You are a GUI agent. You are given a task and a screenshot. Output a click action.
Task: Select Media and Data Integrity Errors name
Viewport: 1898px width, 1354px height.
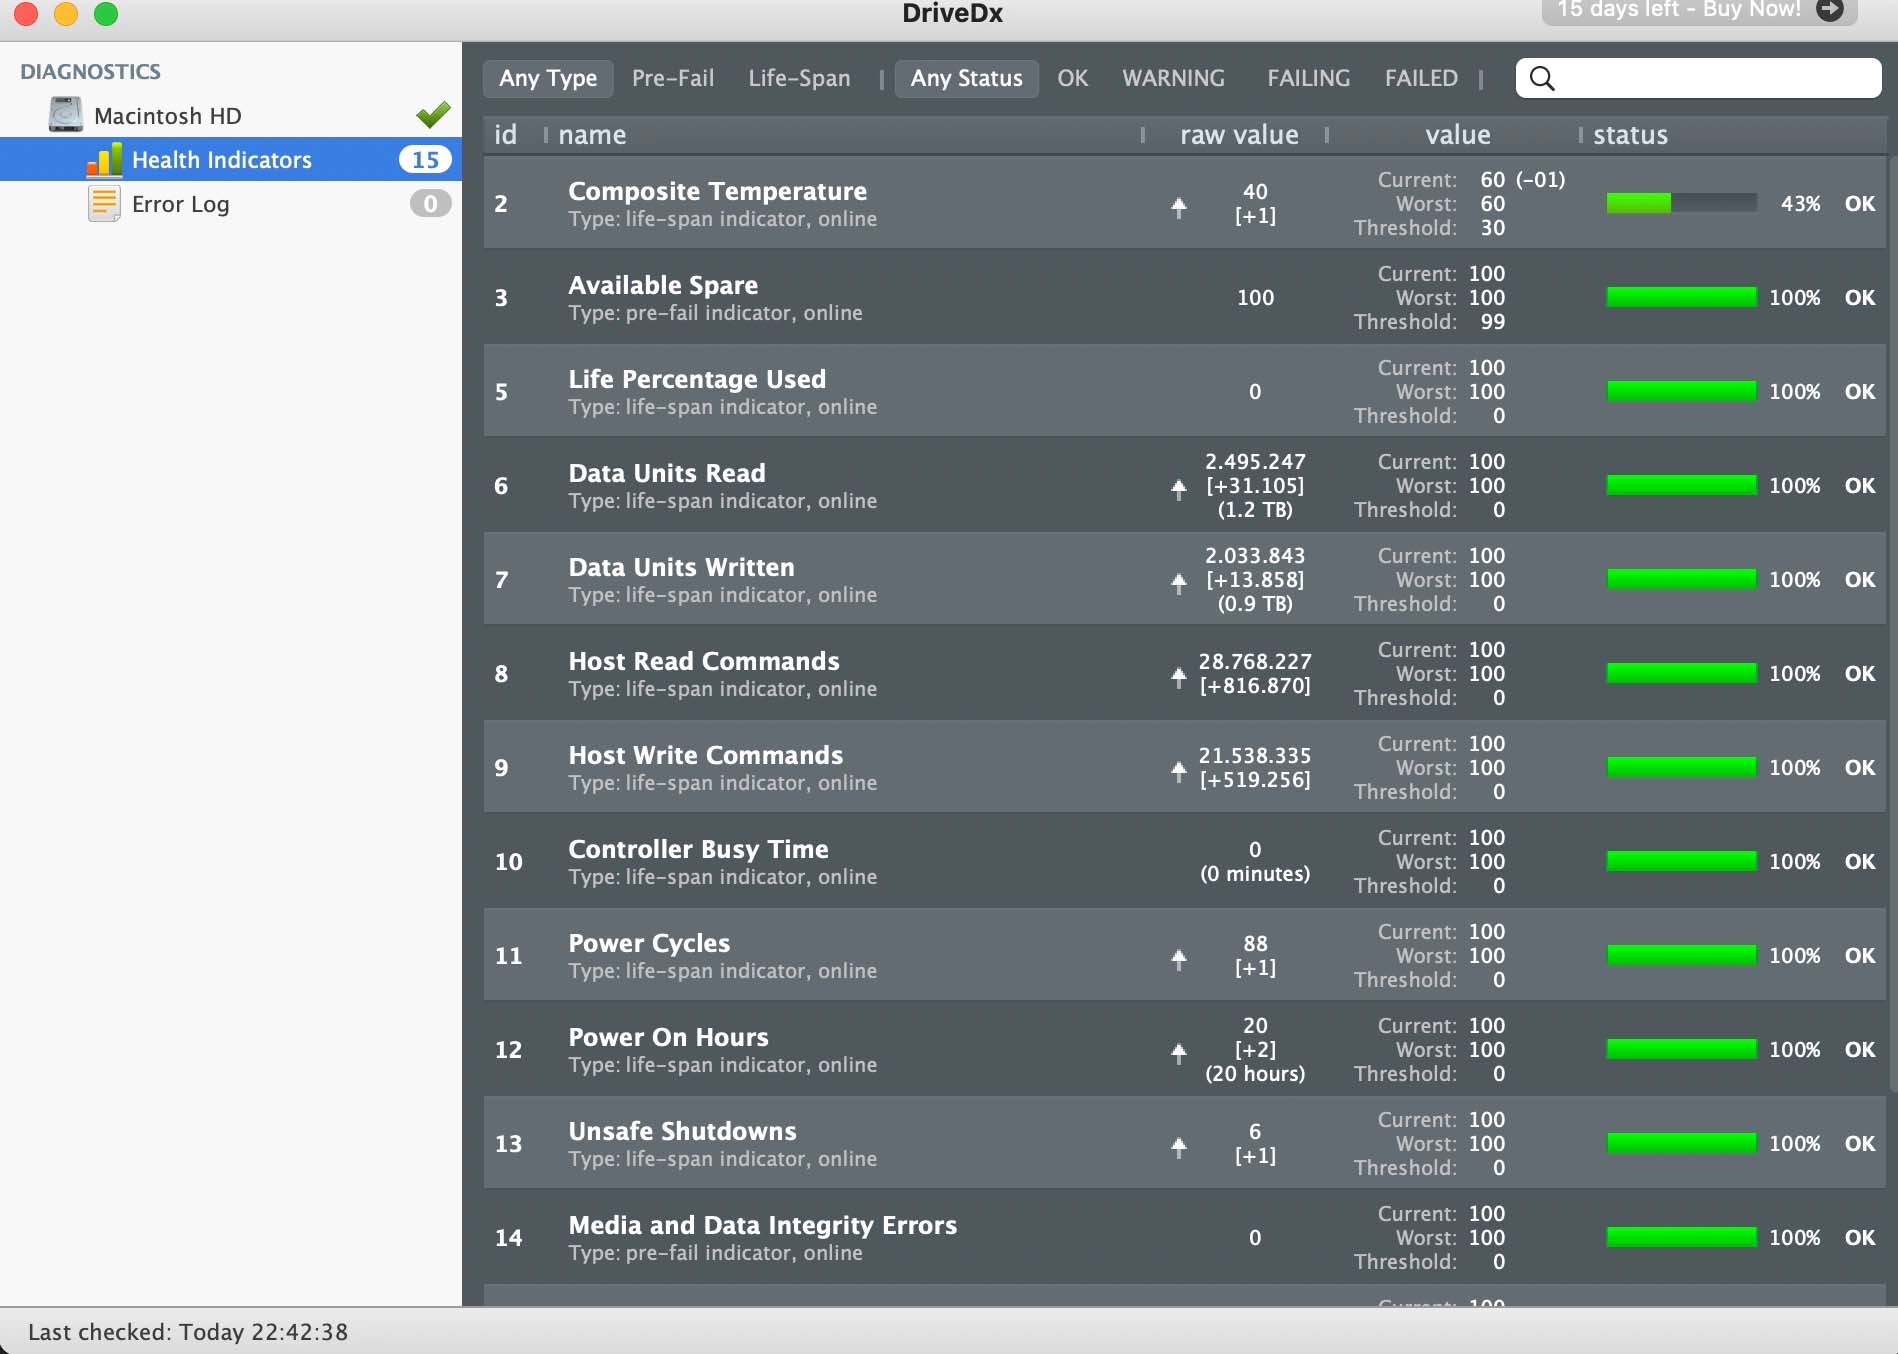pyautogui.click(x=762, y=1225)
